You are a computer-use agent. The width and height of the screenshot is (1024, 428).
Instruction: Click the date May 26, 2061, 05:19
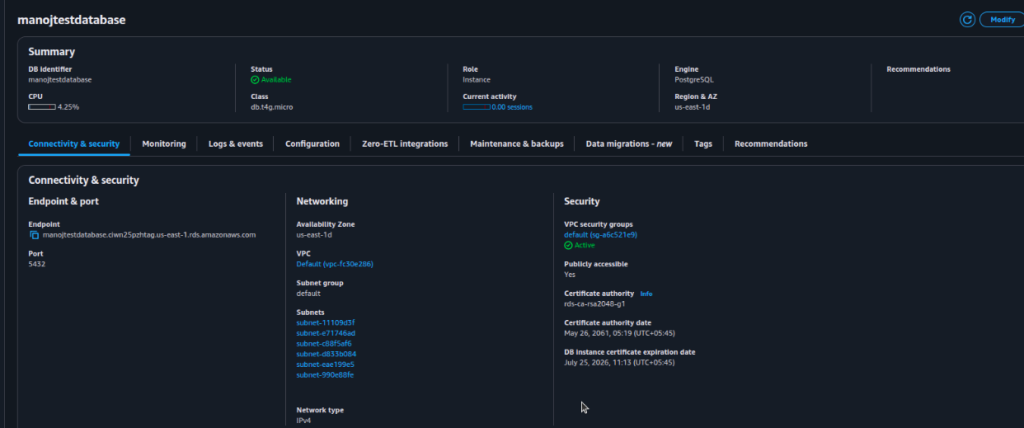[x=620, y=333]
